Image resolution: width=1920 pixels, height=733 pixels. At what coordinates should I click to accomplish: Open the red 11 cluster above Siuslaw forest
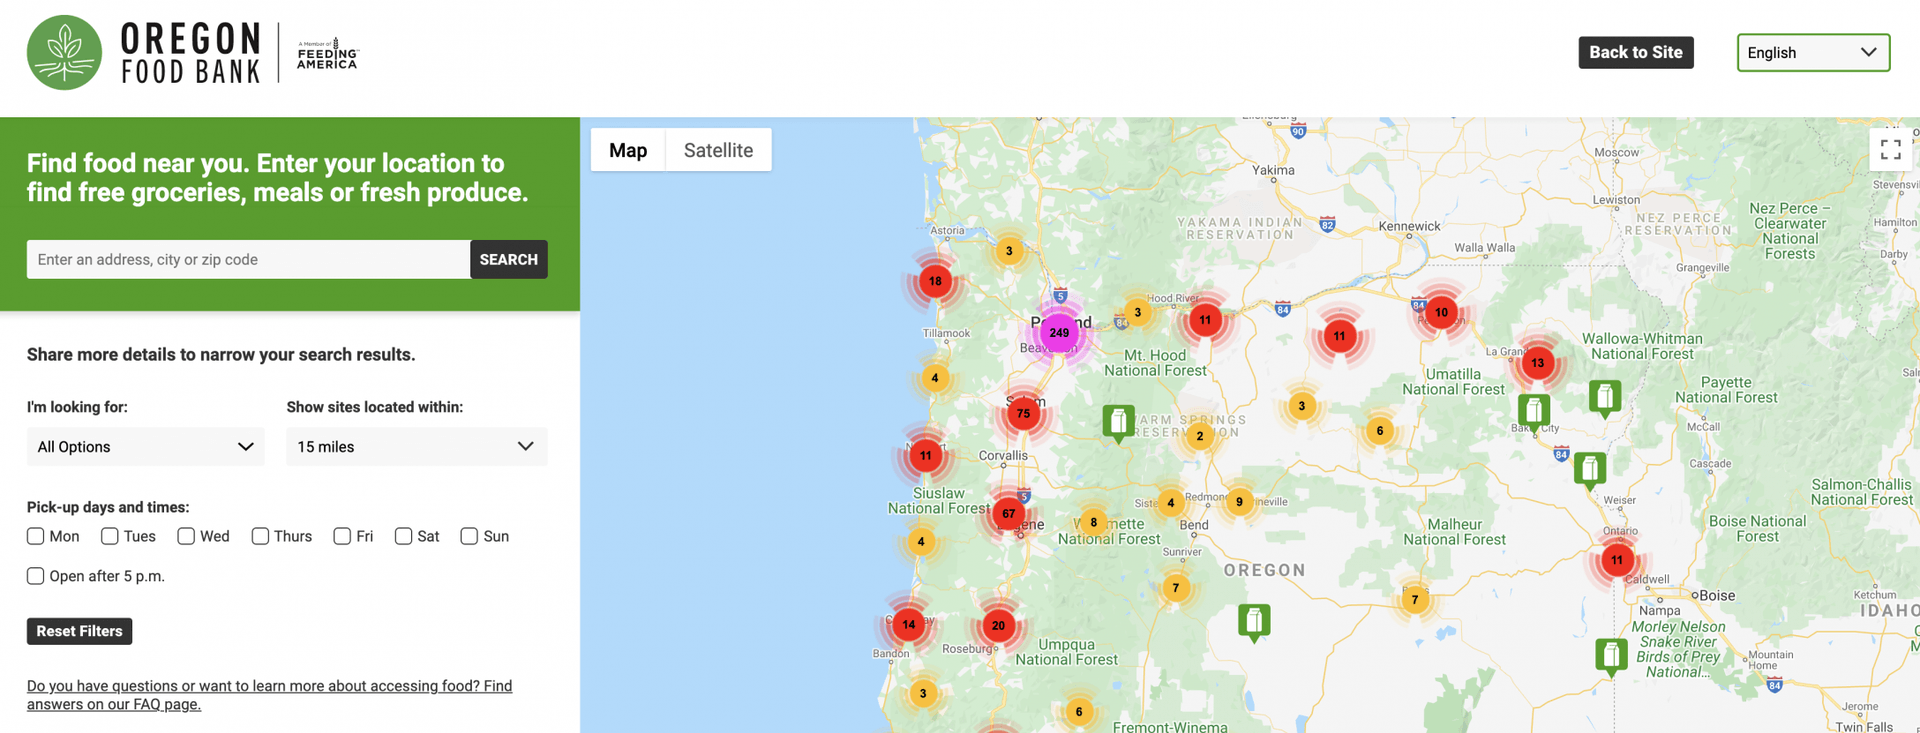[926, 456]
